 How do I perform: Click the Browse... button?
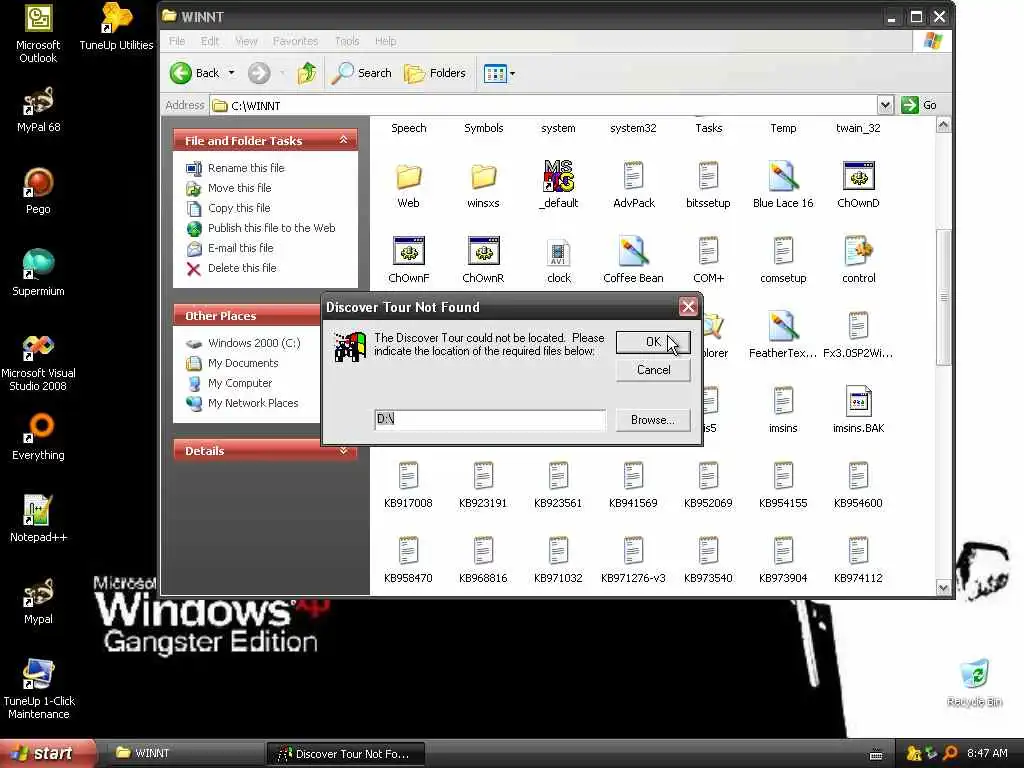click(653, 420)
